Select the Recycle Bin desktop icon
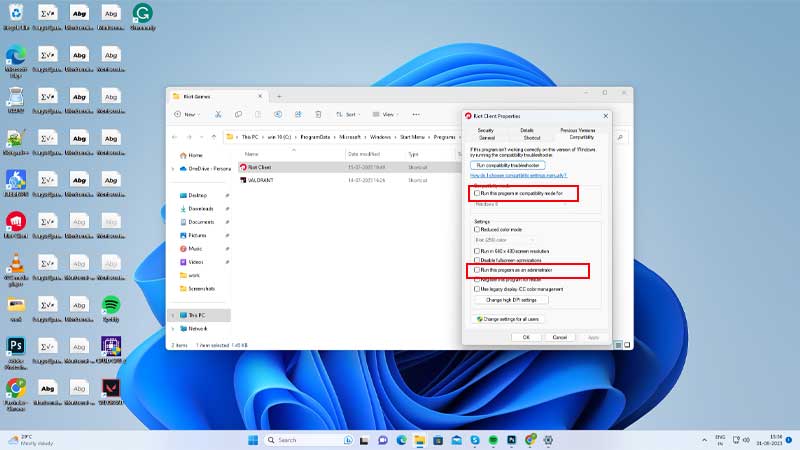Image resolution: width=800 pixels, height=450 pixels. (16, 17)
